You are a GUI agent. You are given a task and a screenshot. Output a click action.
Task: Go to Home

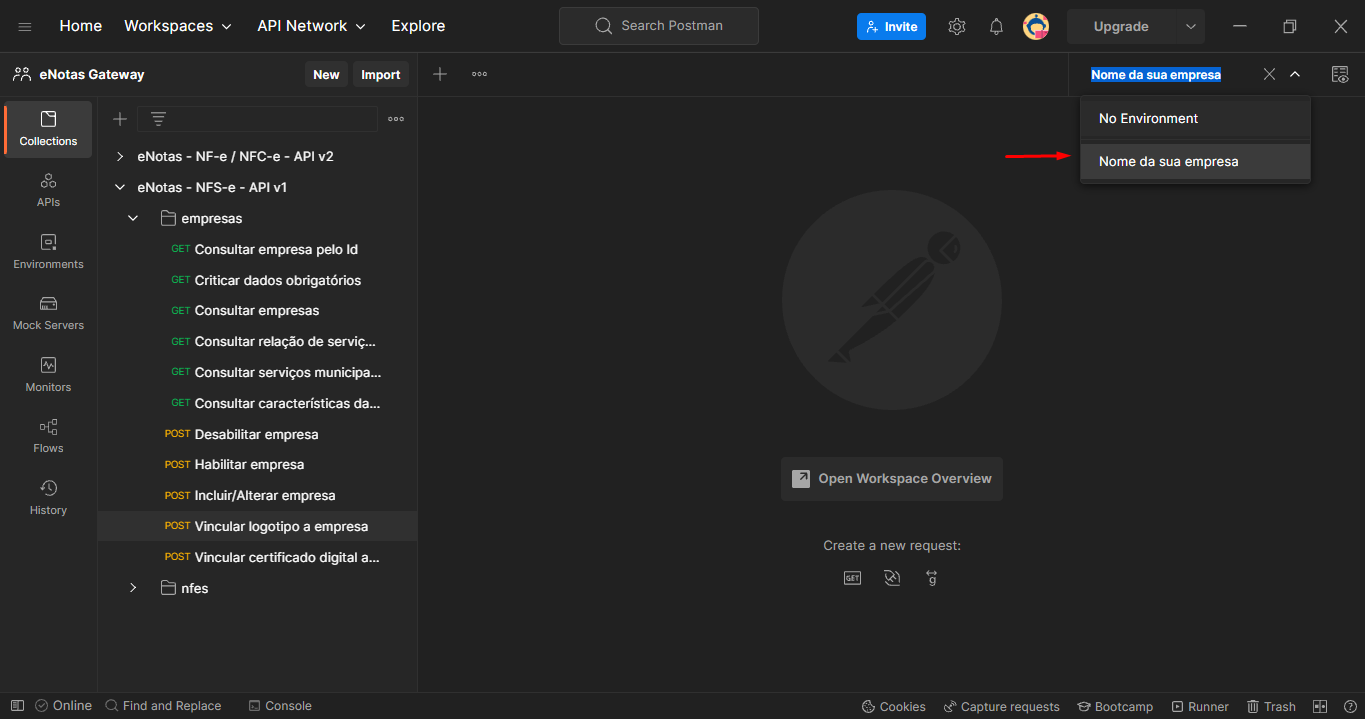[x=81, y=26]
